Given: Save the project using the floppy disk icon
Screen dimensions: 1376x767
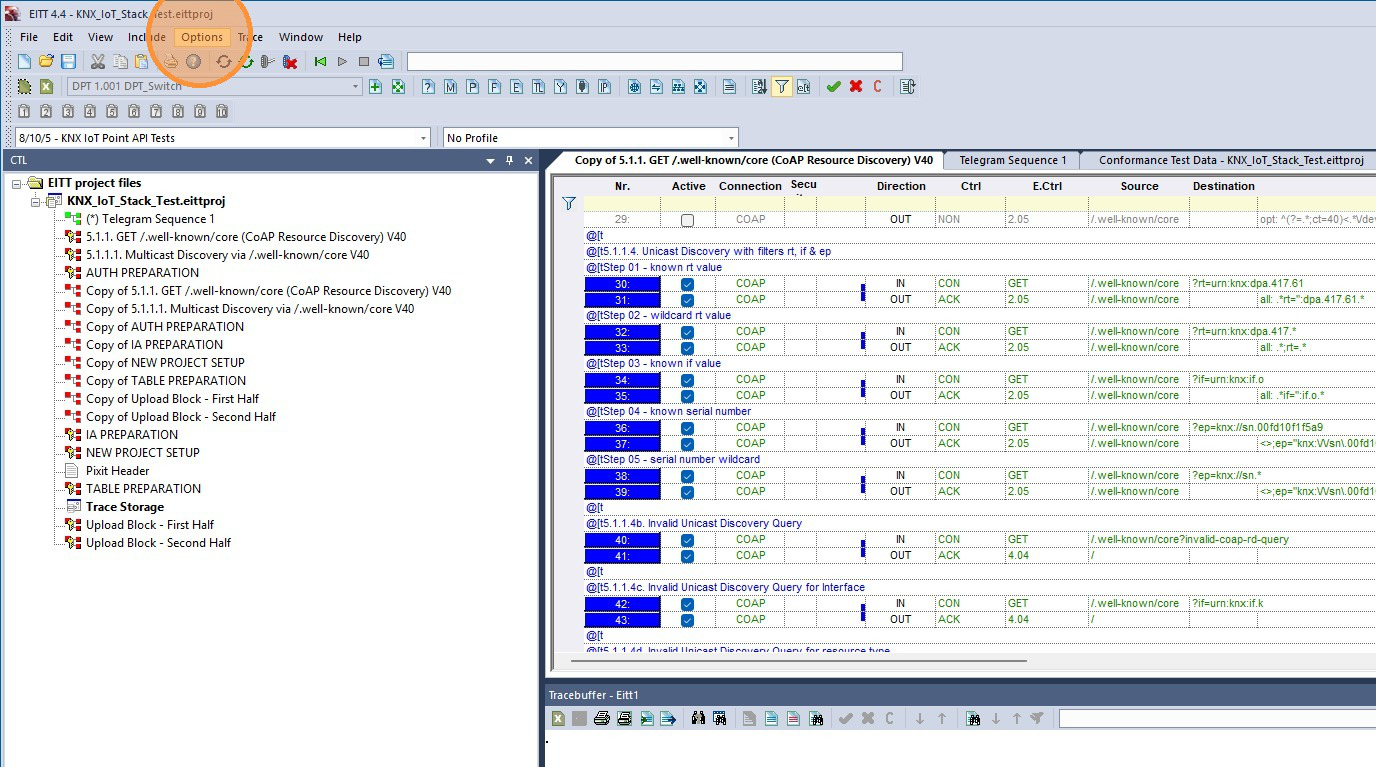Looking at the screenshot, I should tap(68, 62).
